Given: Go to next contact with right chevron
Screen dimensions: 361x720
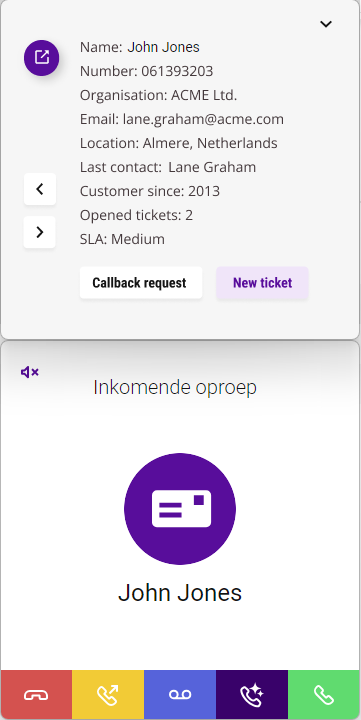Looking at the screenshot, I should (40, 232).
